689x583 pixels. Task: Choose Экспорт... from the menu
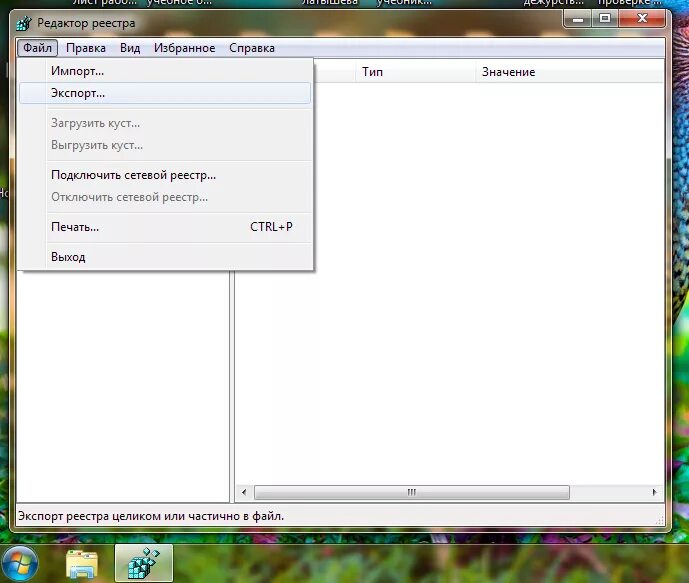165,93
